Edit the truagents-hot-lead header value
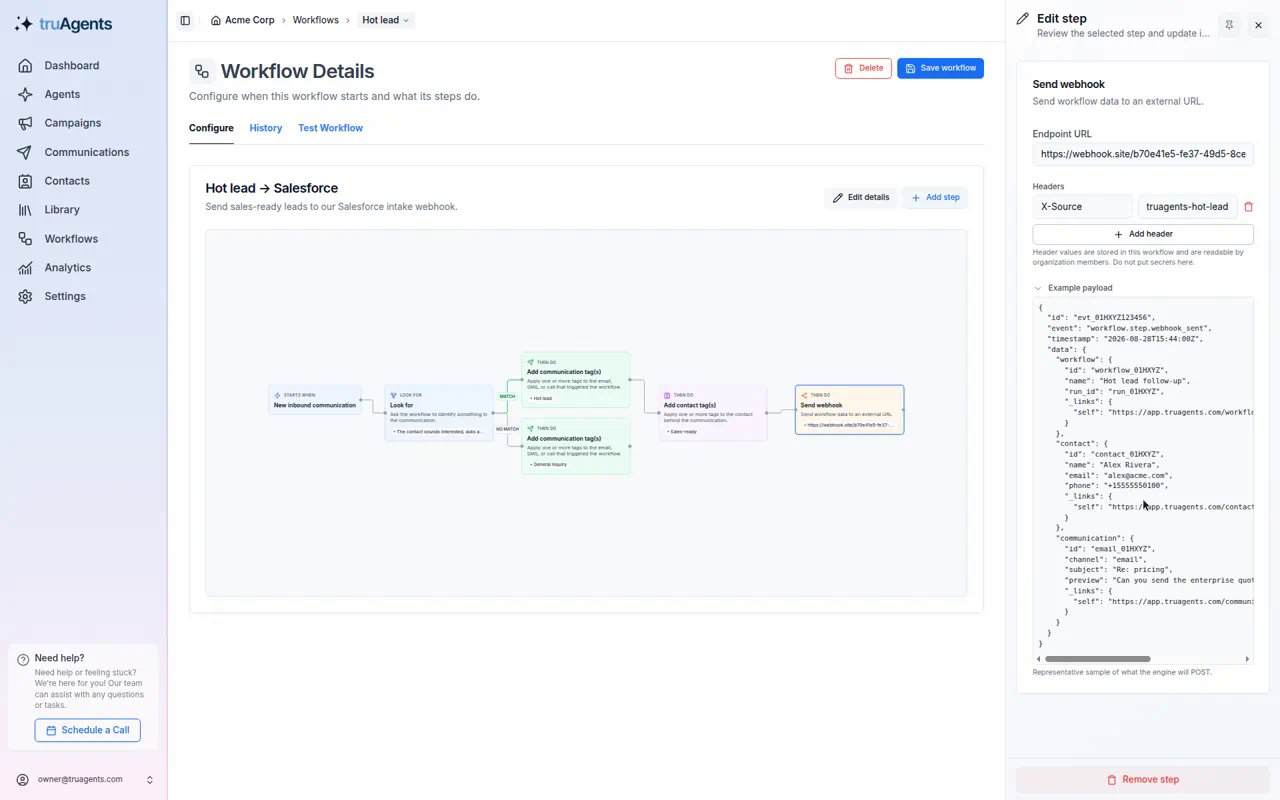The image size is (1280, 800). tap(1188, 207)
